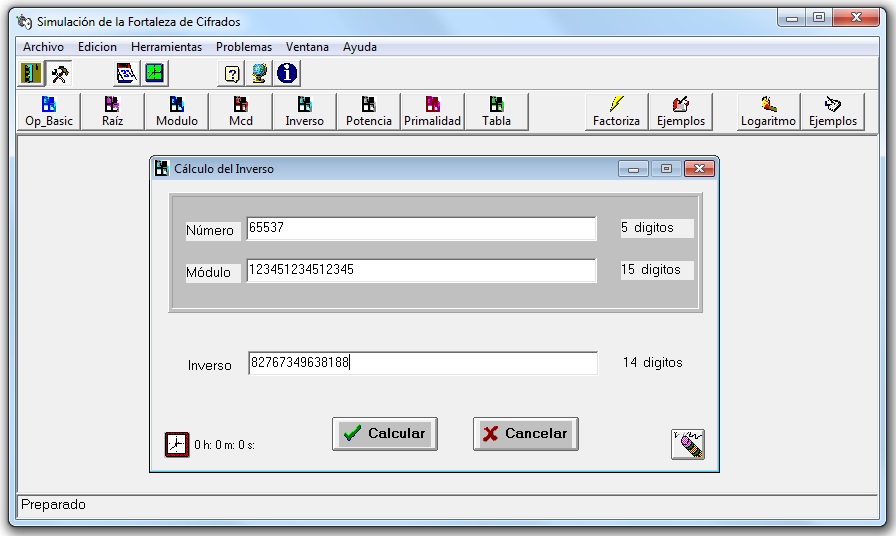Open the Primalidad test tool

[432, 112]
